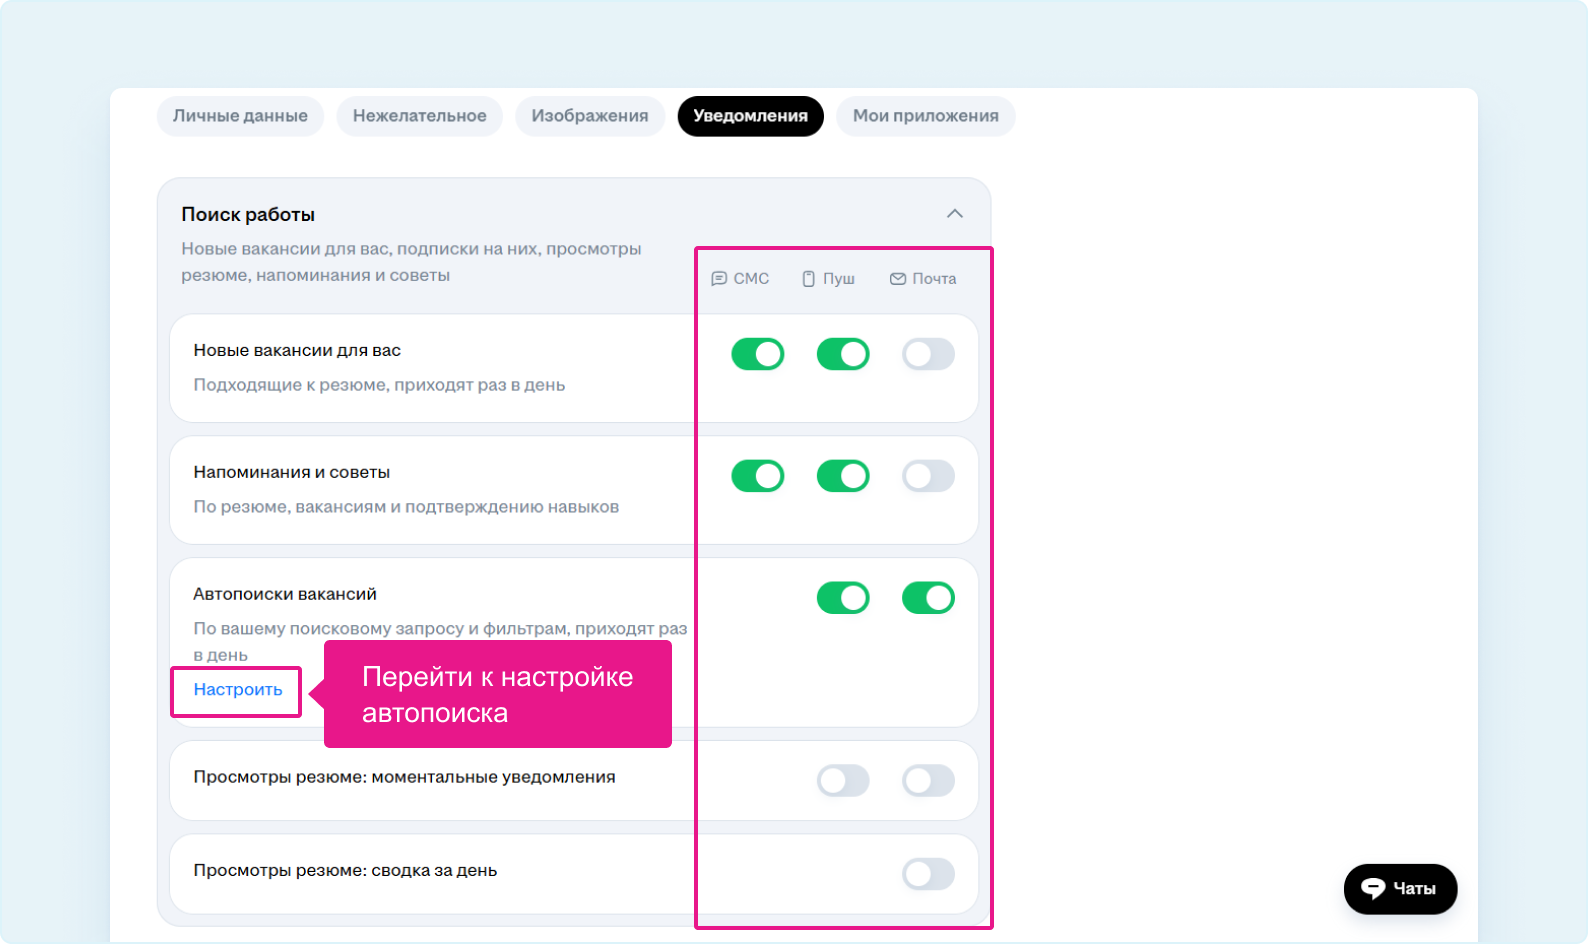
Task: Go to the Изображения tab
Action: (x=589, y=116)
